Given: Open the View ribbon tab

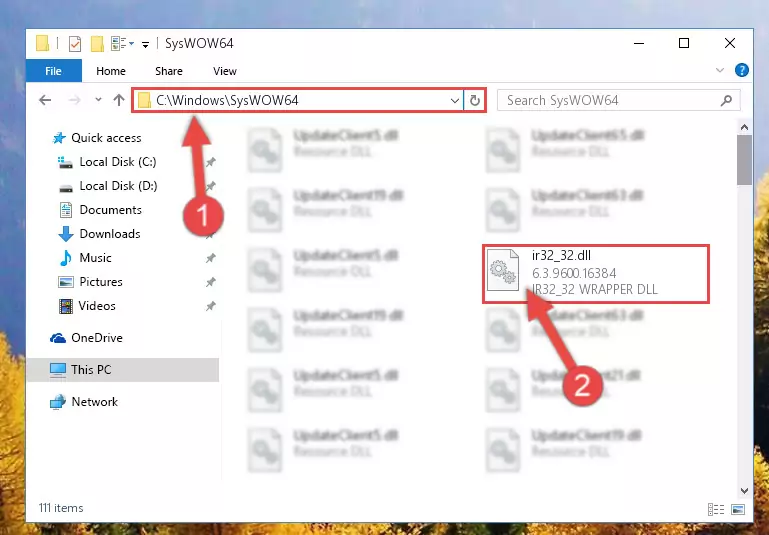Looking at the screenshot, I should tap(225, 71).
